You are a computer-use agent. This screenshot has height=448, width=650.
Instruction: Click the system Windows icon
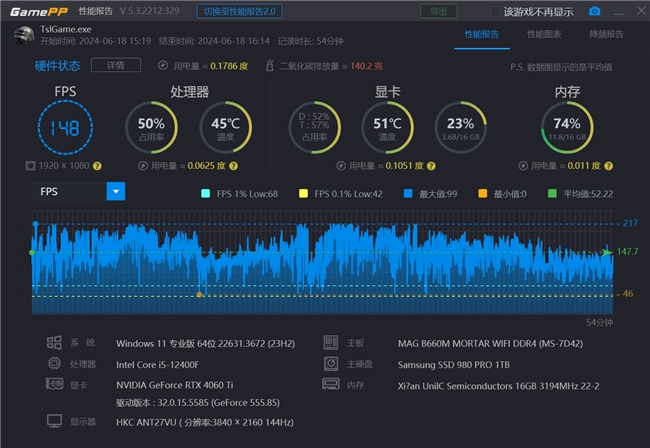[54, 343]
